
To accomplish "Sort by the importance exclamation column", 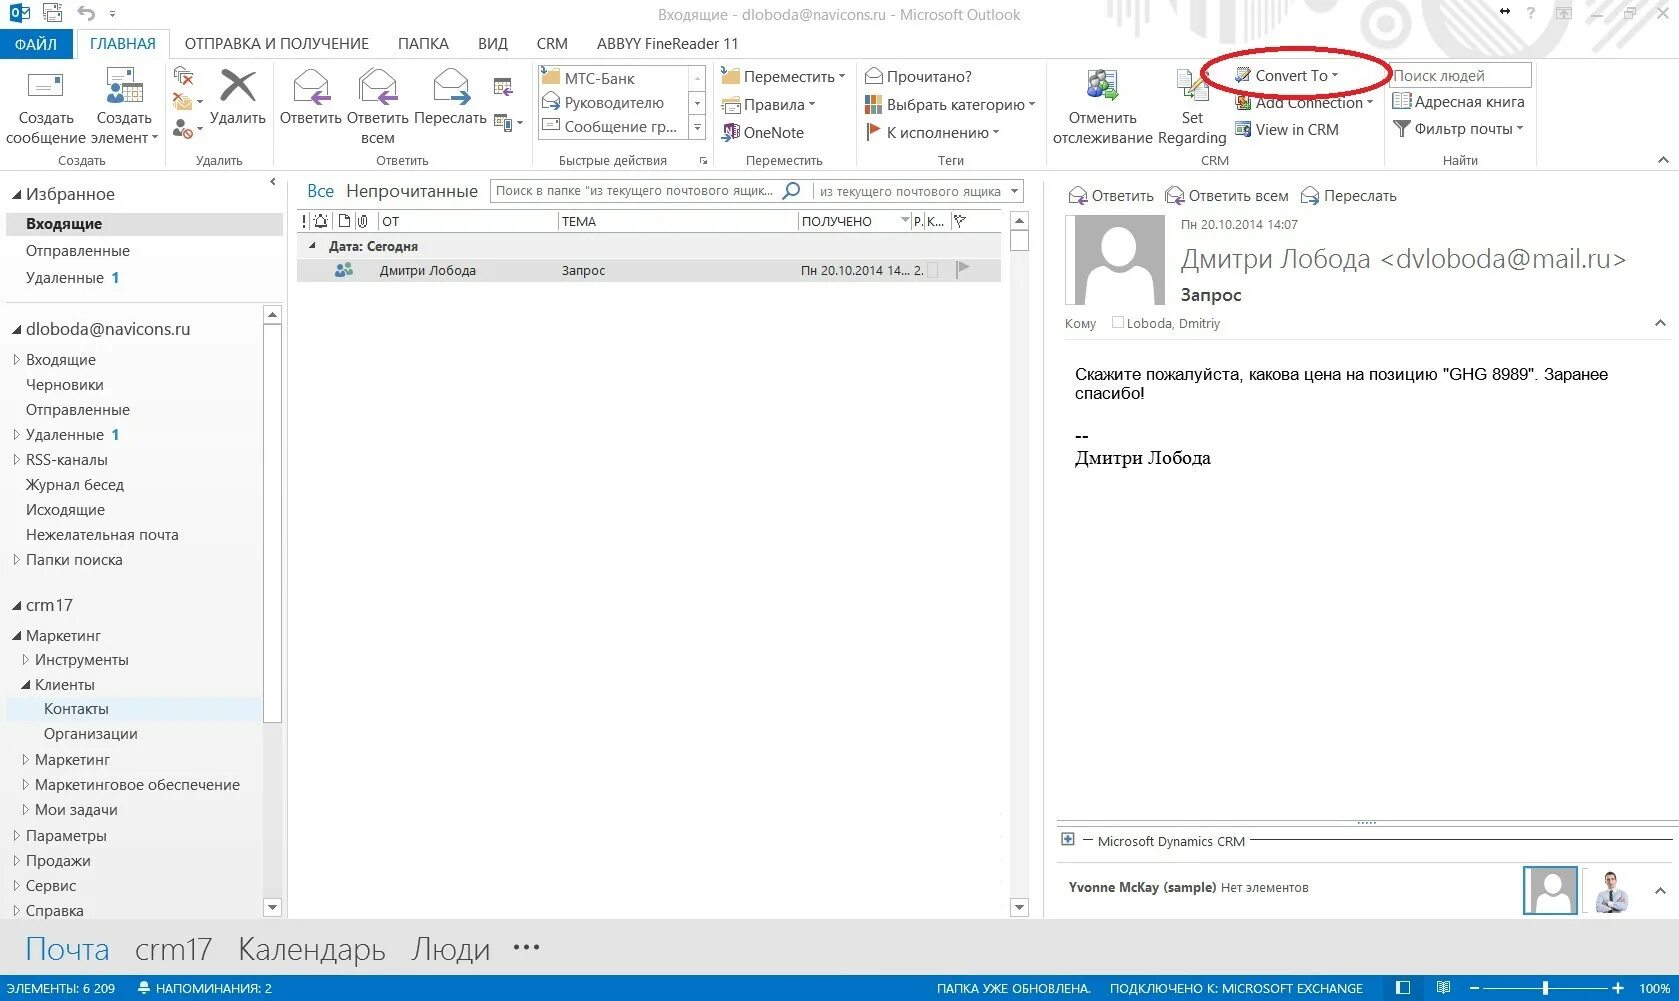I will pos(305,221).
